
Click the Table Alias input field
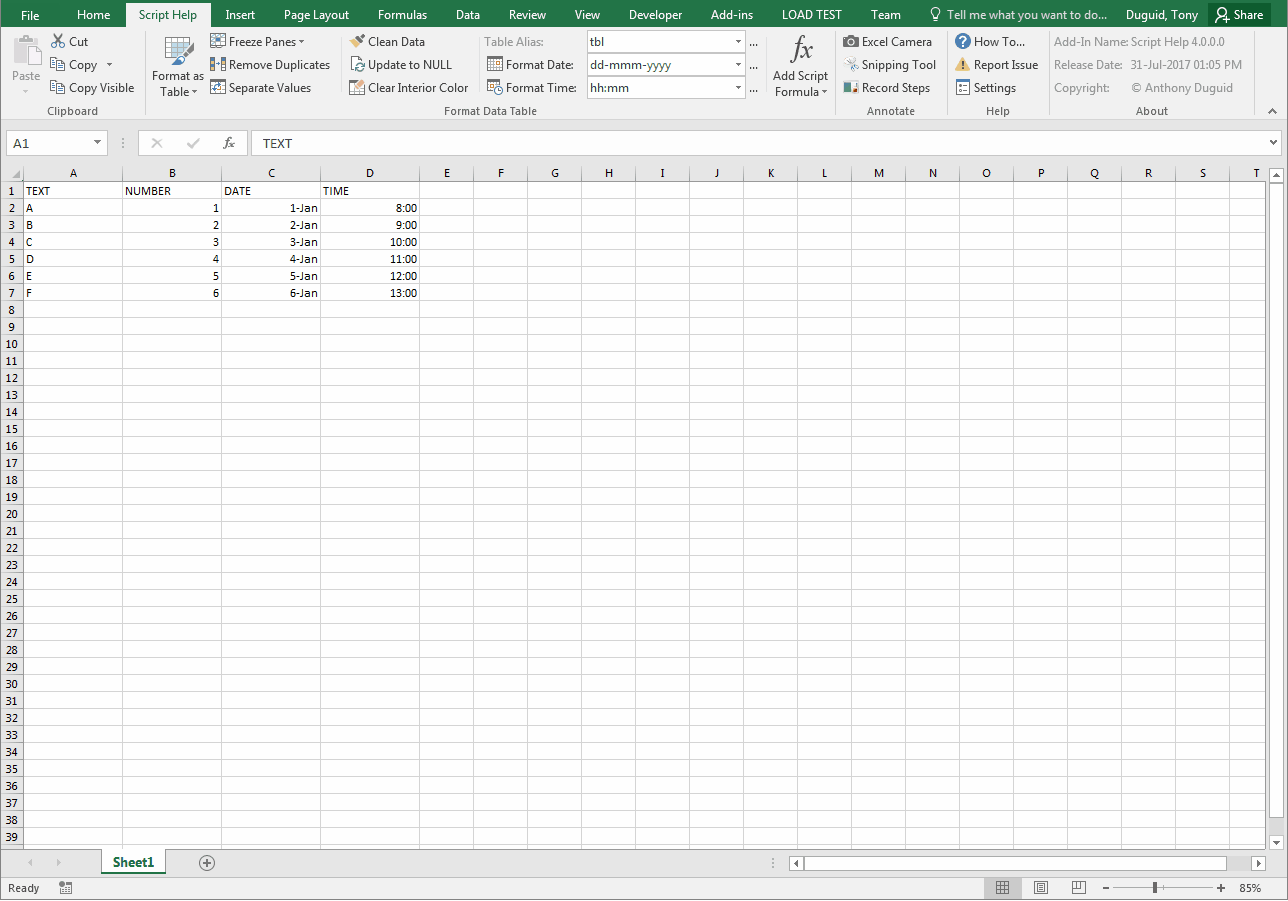pos(659,42)
